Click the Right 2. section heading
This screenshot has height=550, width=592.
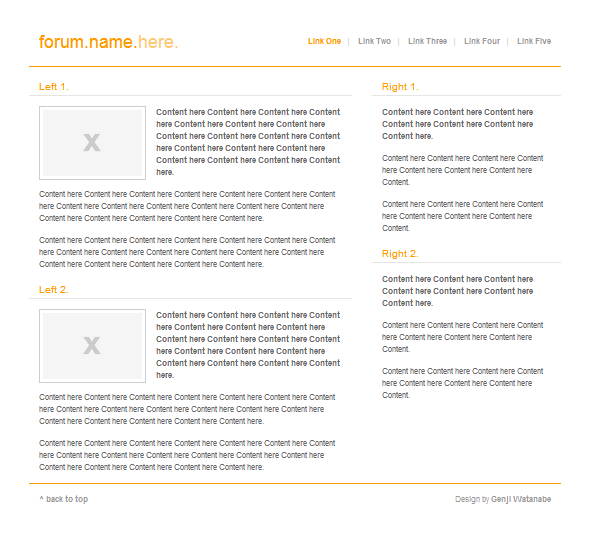pyautogui.click(x=400, y=254)
